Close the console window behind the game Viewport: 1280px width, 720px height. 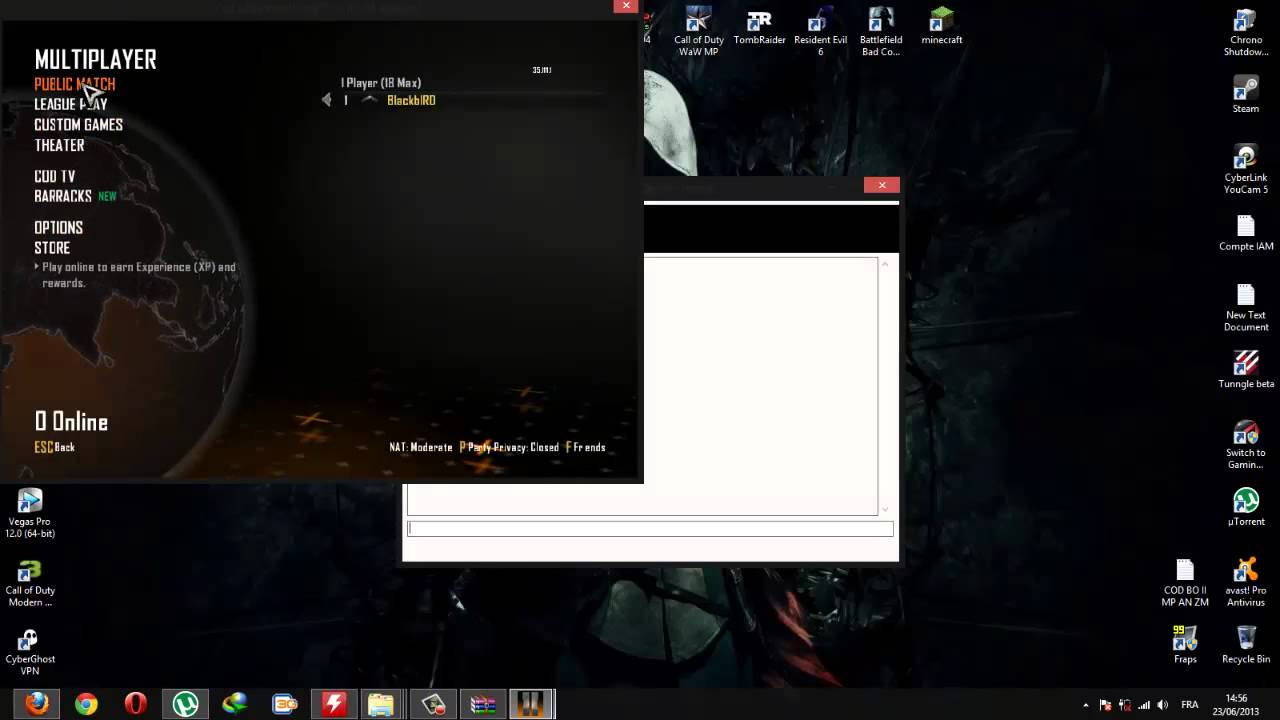point(882,185)
